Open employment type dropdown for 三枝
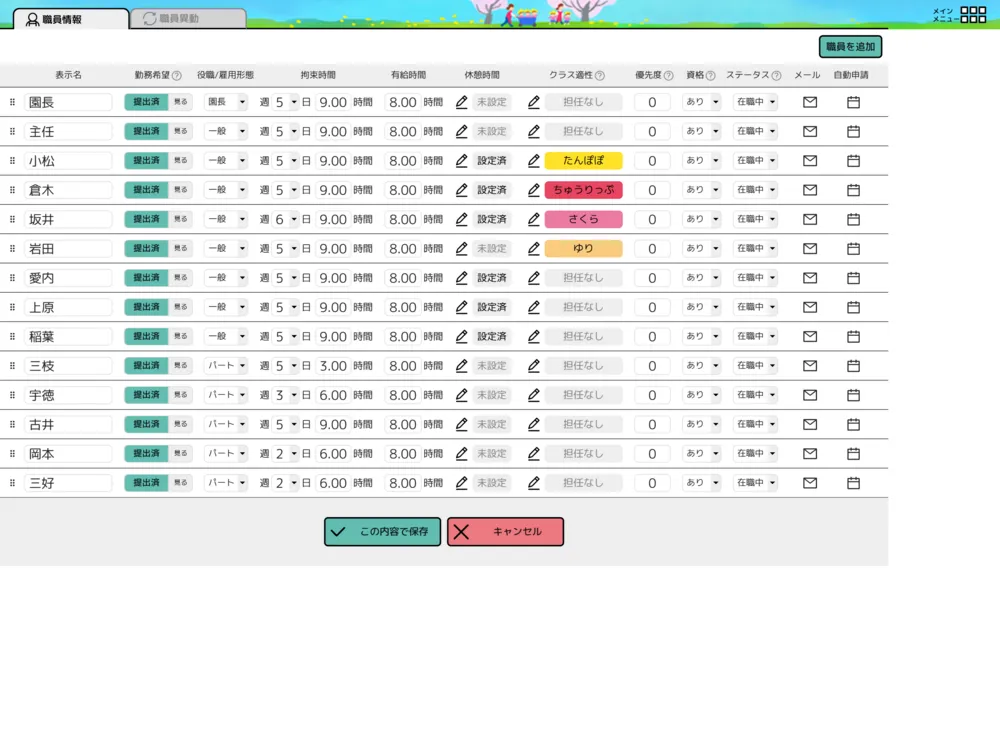This screenshot has width=1000, height=750. [226, 365]
